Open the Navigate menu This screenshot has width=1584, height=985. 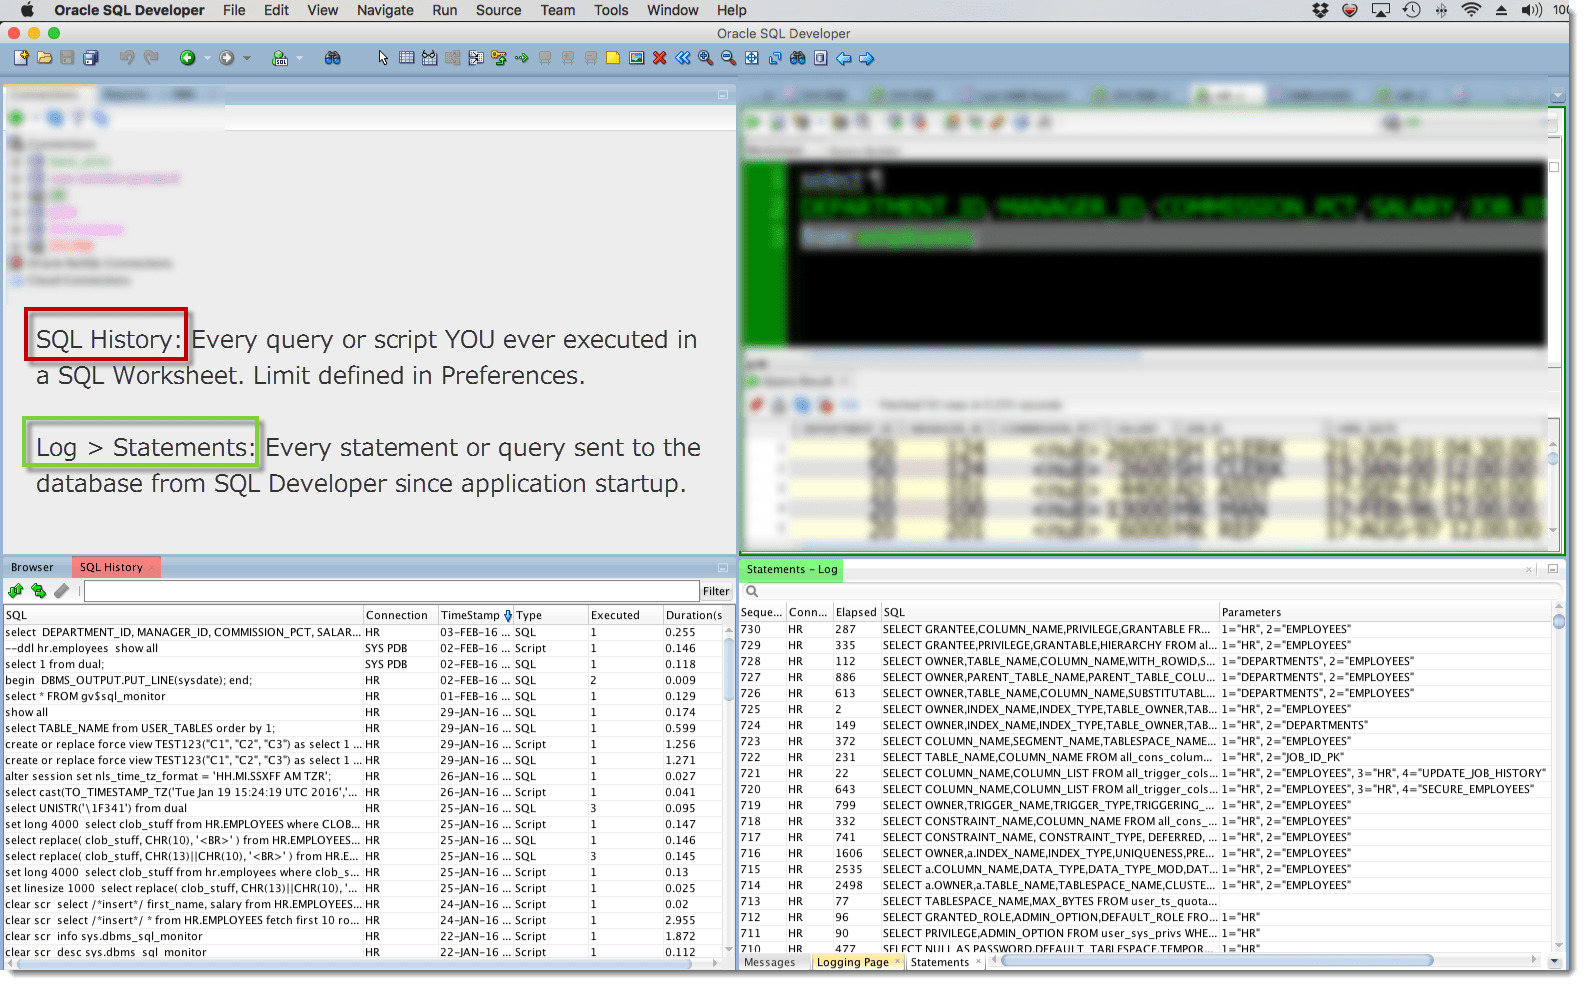click(385, 10)
